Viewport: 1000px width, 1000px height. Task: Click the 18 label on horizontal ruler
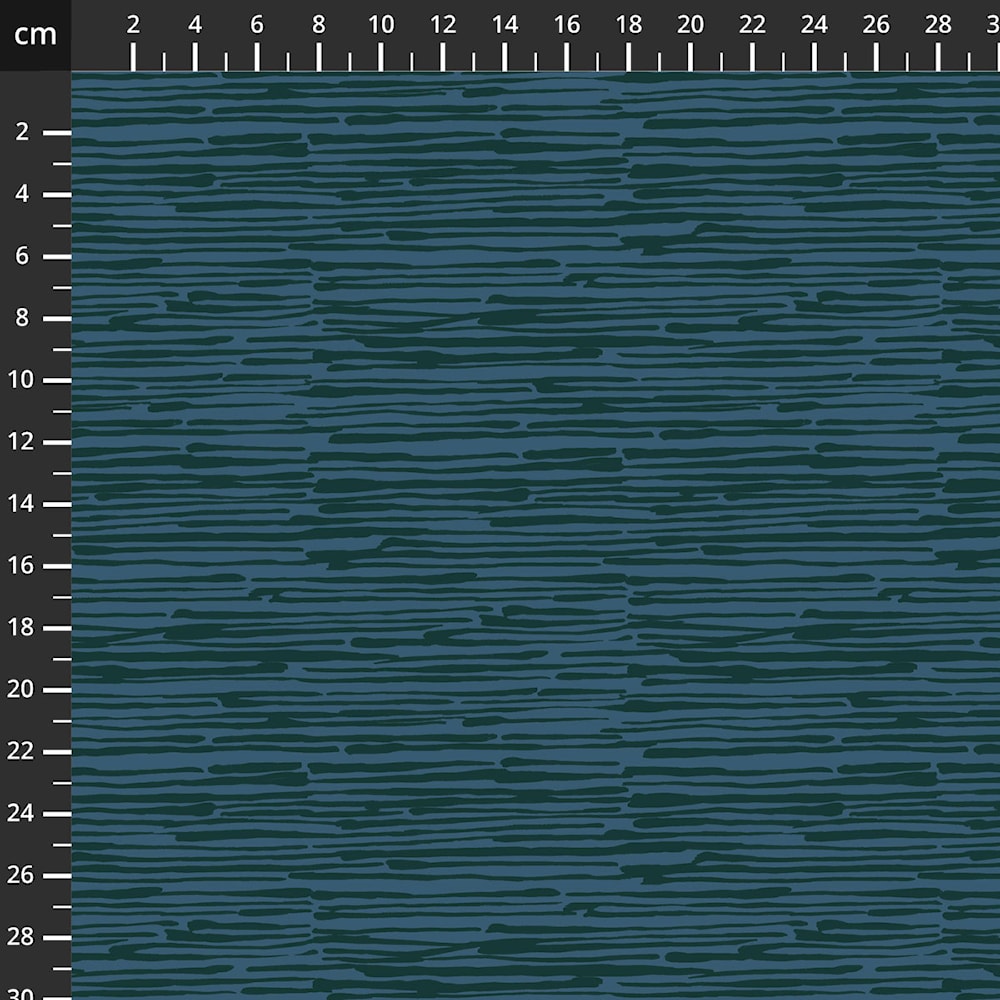(x=629, y=26)
